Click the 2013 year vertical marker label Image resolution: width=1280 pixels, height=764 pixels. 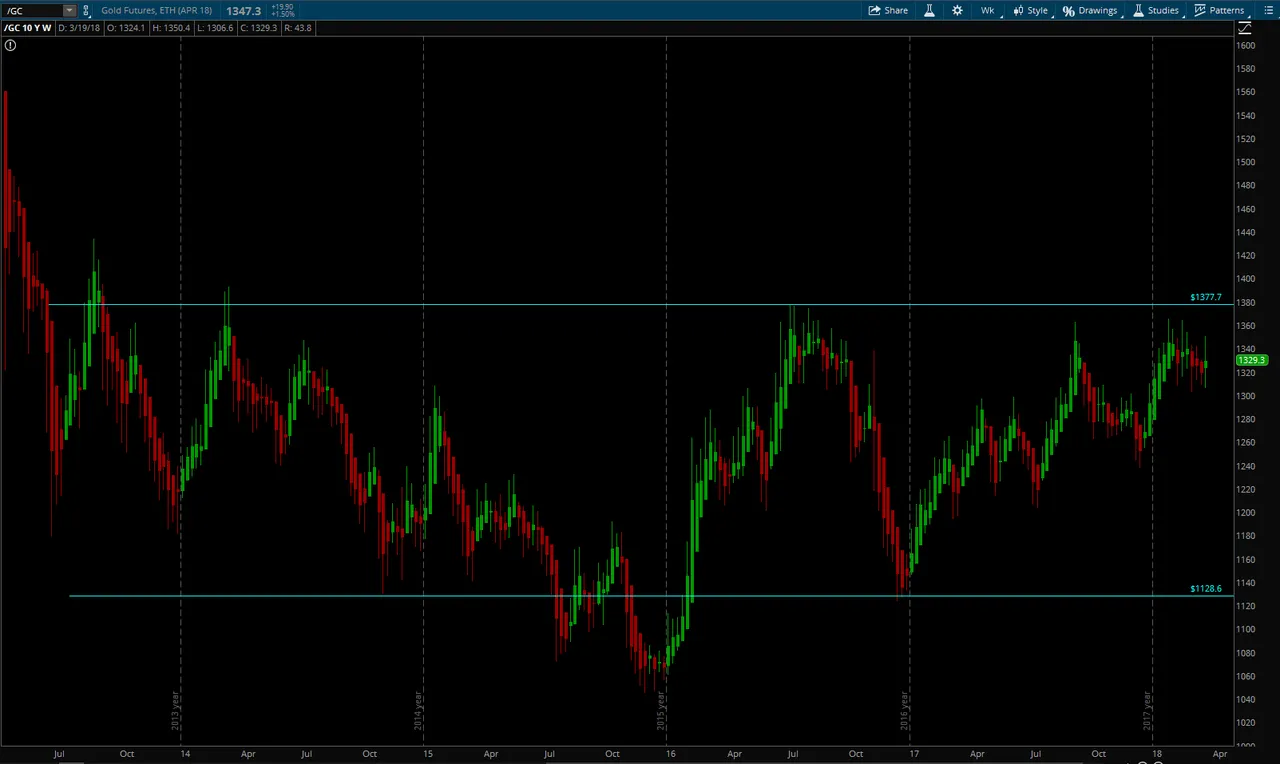(175, 710)
